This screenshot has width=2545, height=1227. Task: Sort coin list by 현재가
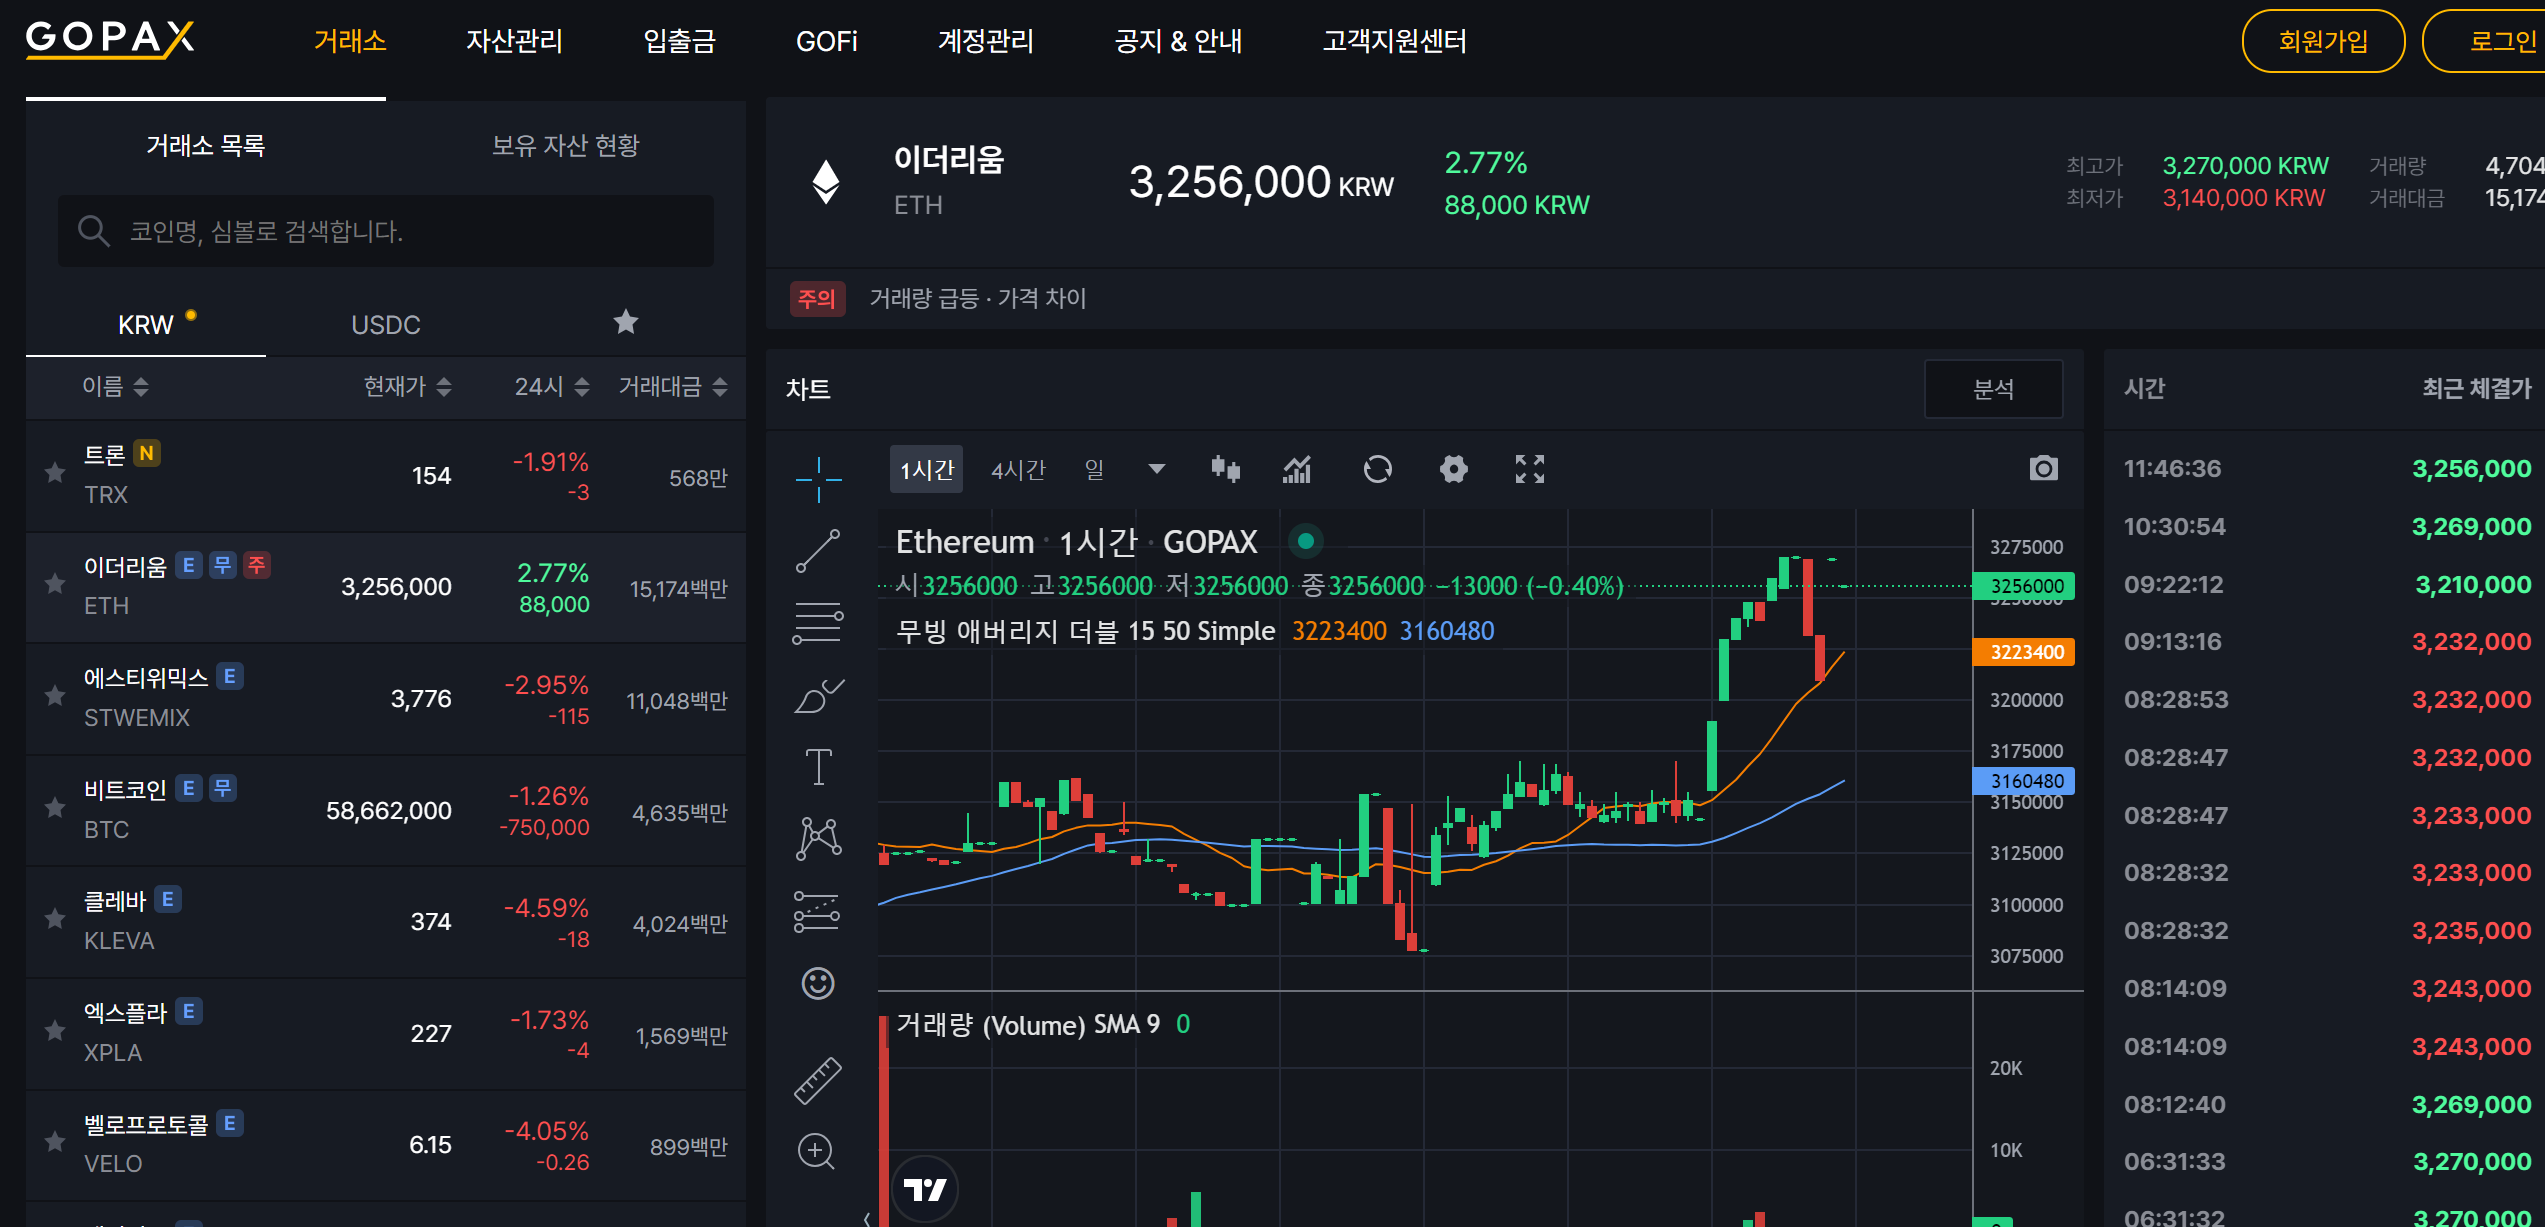click(407, 387)
